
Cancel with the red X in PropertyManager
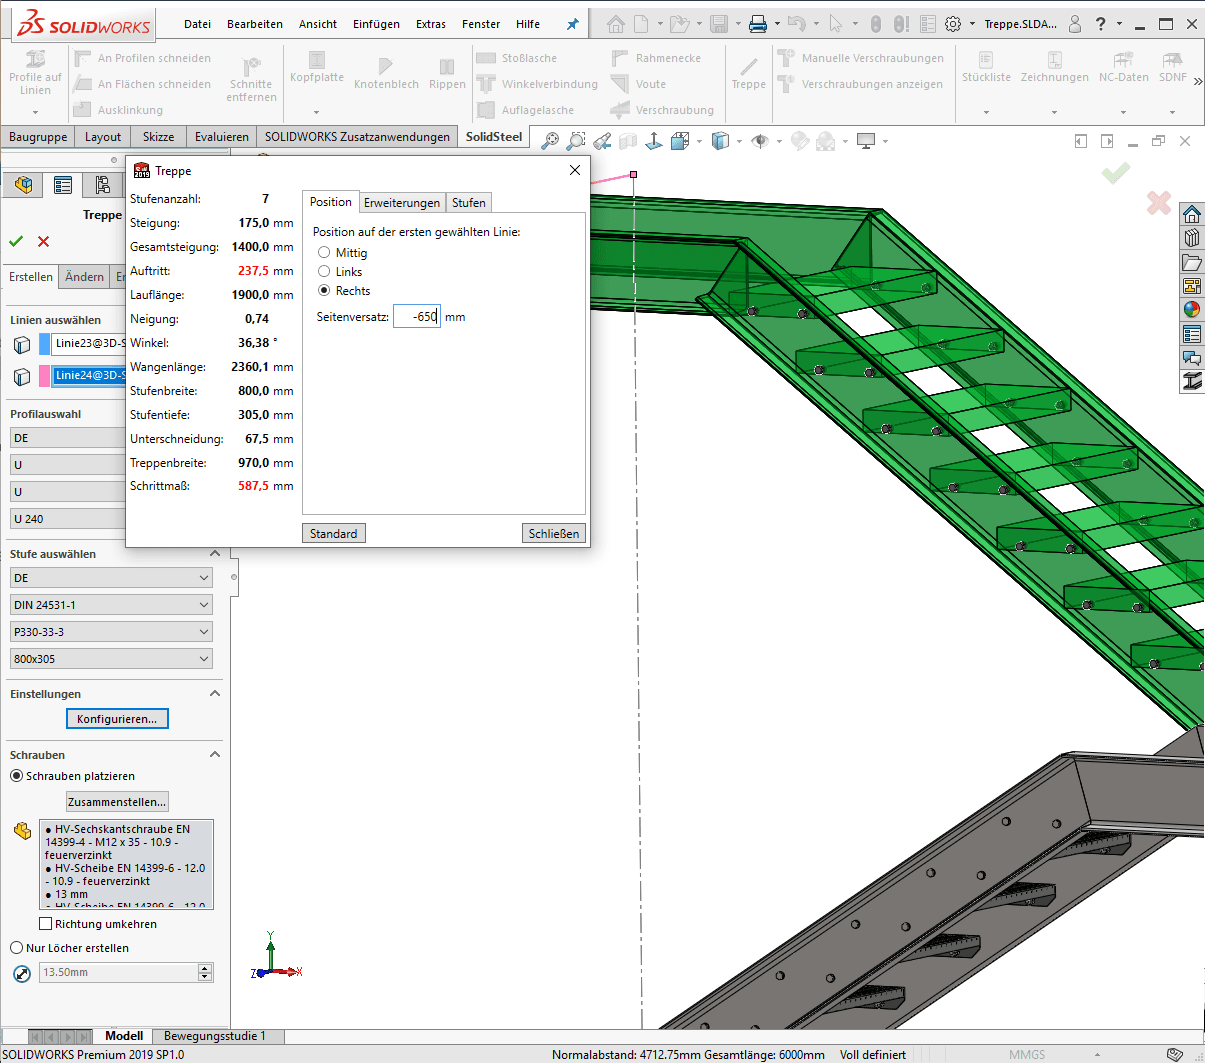pos(43,241)
